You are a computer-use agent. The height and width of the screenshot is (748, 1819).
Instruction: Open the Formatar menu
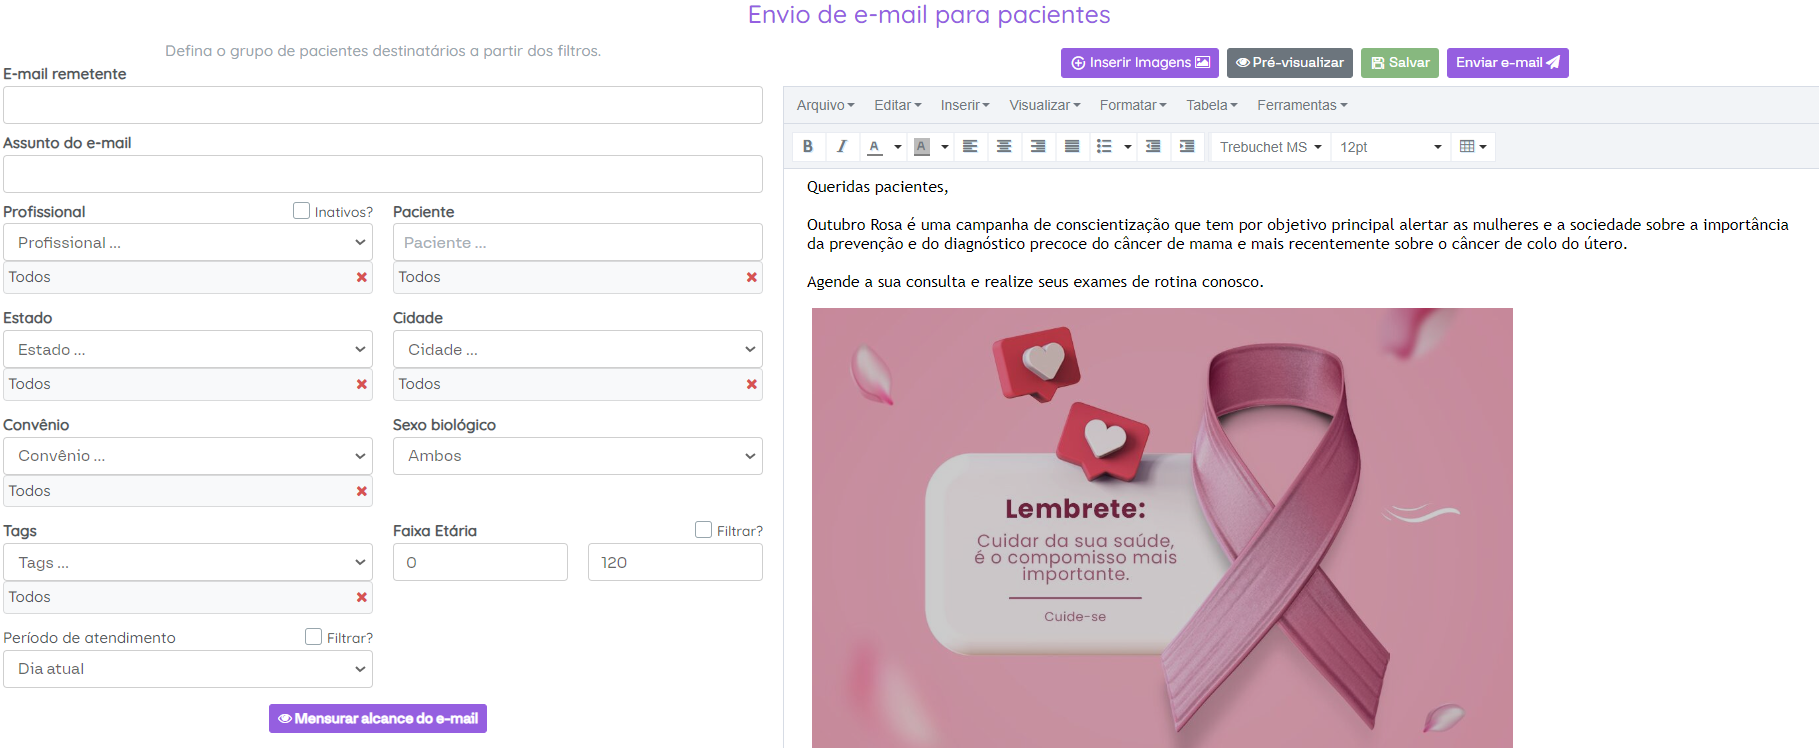click(1132, 105)
